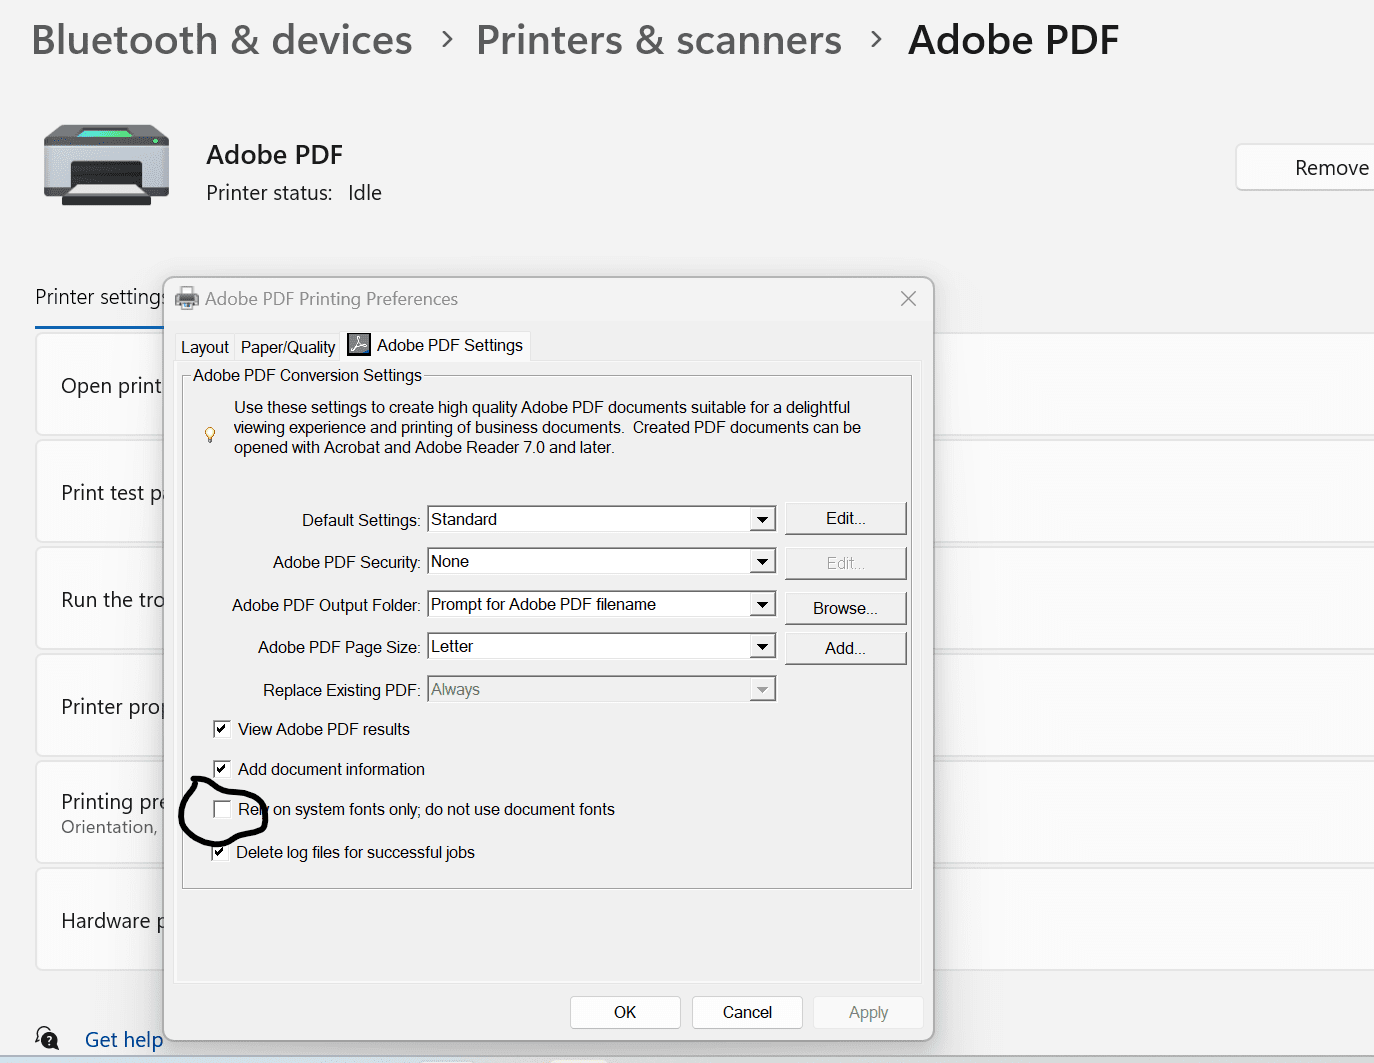Click the lightbulb tip icon
Screen dimensions: 1374x1063
pos(210,435)
